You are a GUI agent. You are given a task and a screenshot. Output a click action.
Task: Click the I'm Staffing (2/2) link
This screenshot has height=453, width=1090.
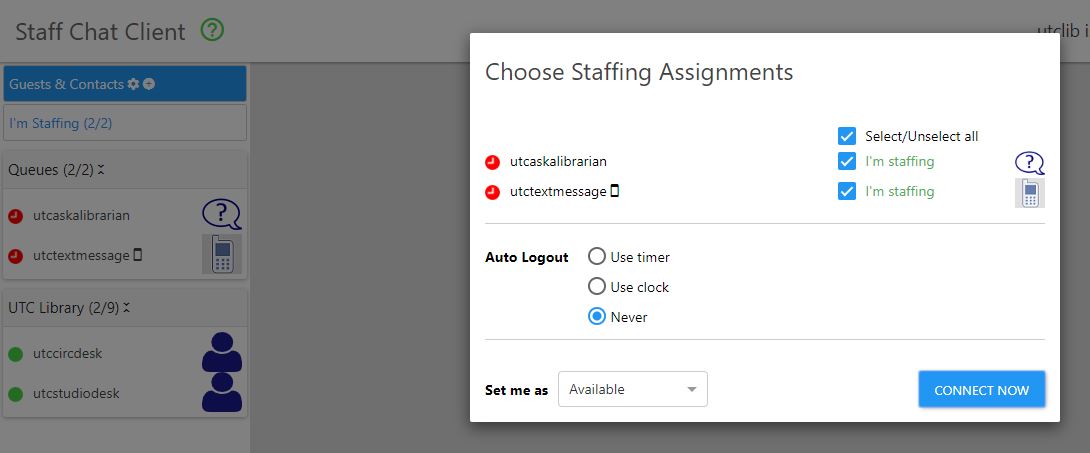(61, 123)
